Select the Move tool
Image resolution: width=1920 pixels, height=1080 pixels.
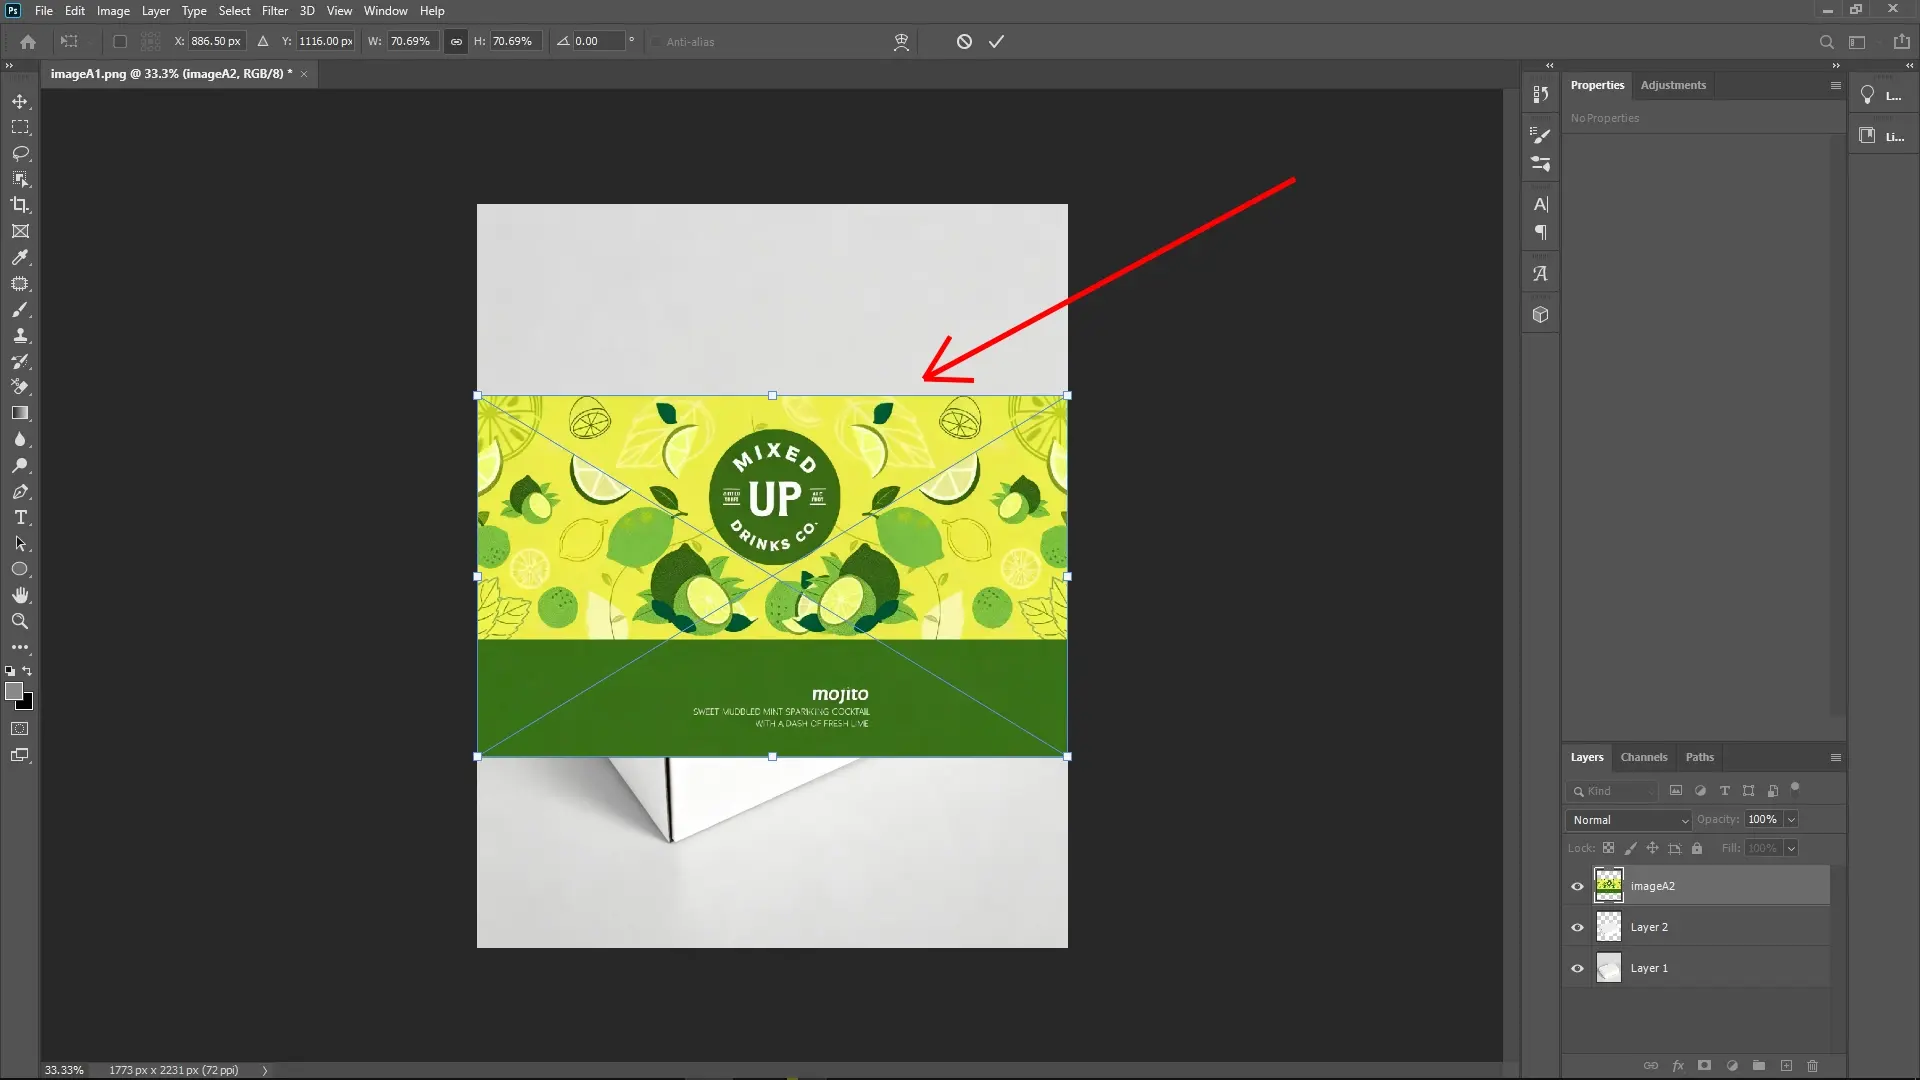pyautogui.click(x=20, y=101)
